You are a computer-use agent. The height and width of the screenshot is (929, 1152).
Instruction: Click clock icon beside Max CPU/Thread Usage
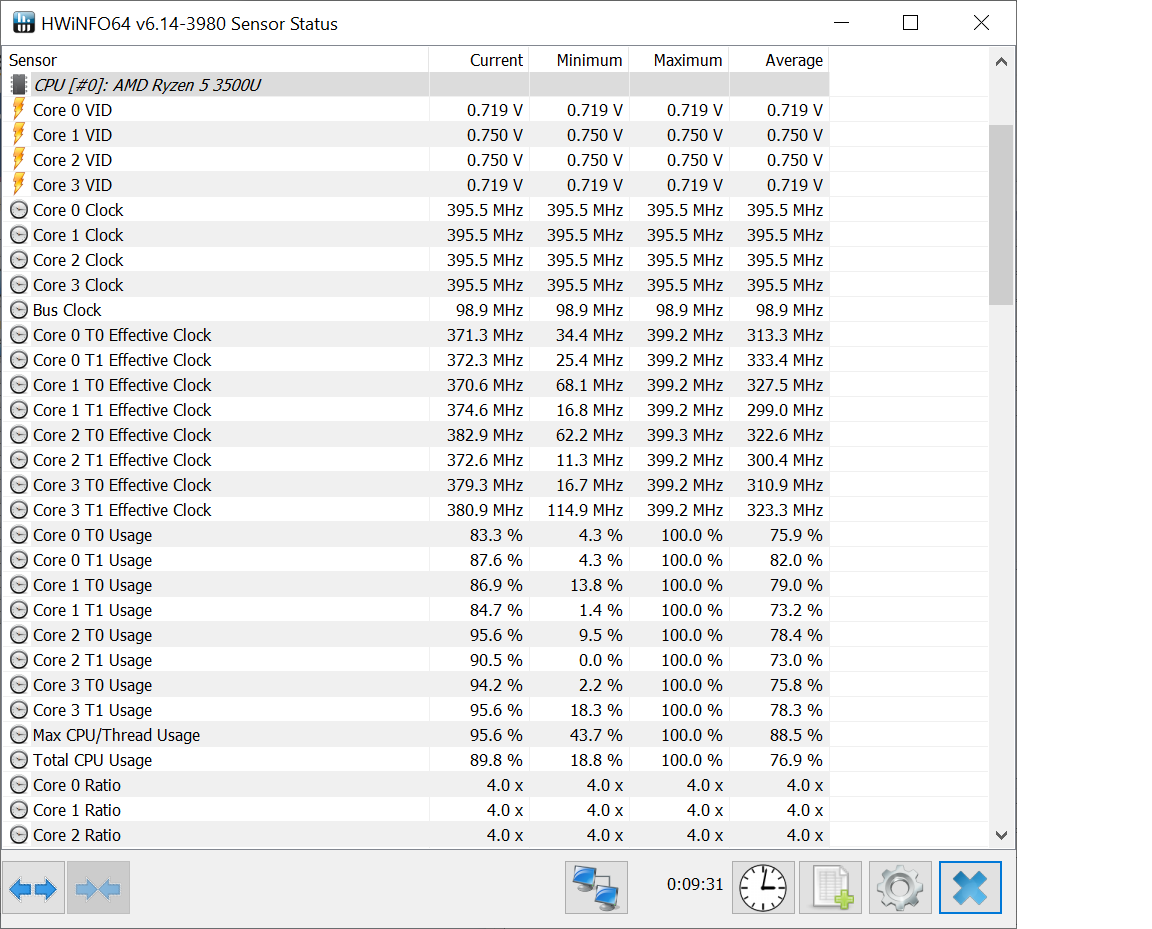(x=19, y=735)
